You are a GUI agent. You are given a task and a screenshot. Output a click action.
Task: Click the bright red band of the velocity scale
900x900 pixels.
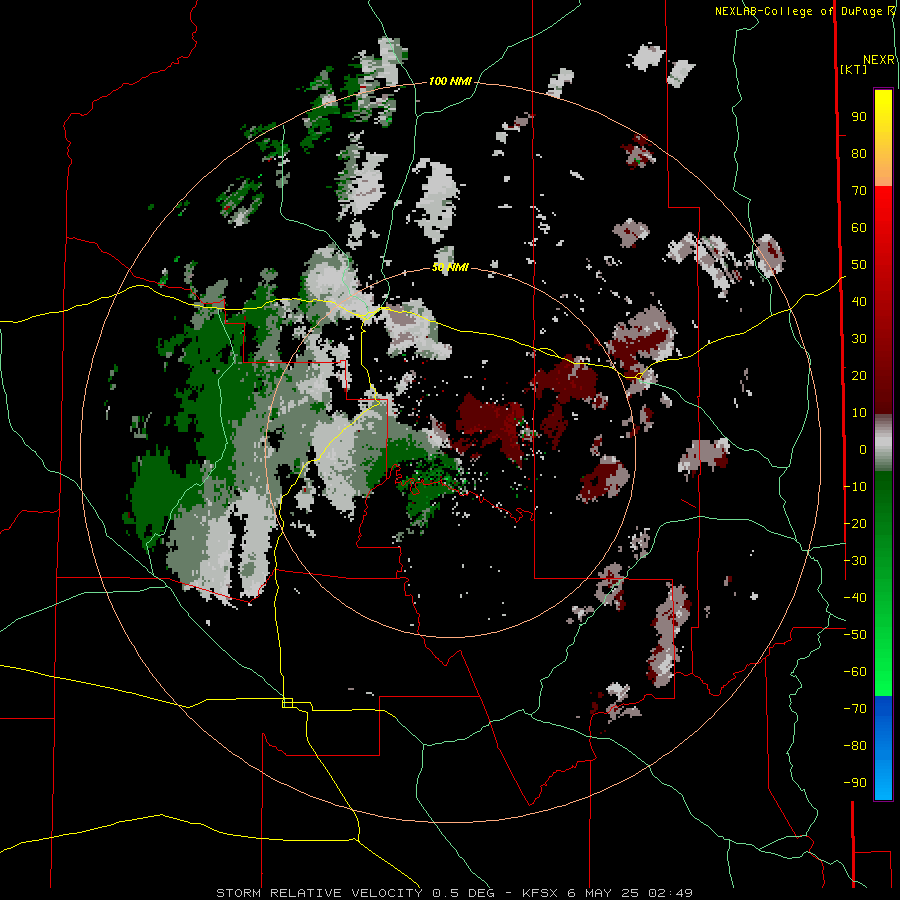tap(883, 210)
